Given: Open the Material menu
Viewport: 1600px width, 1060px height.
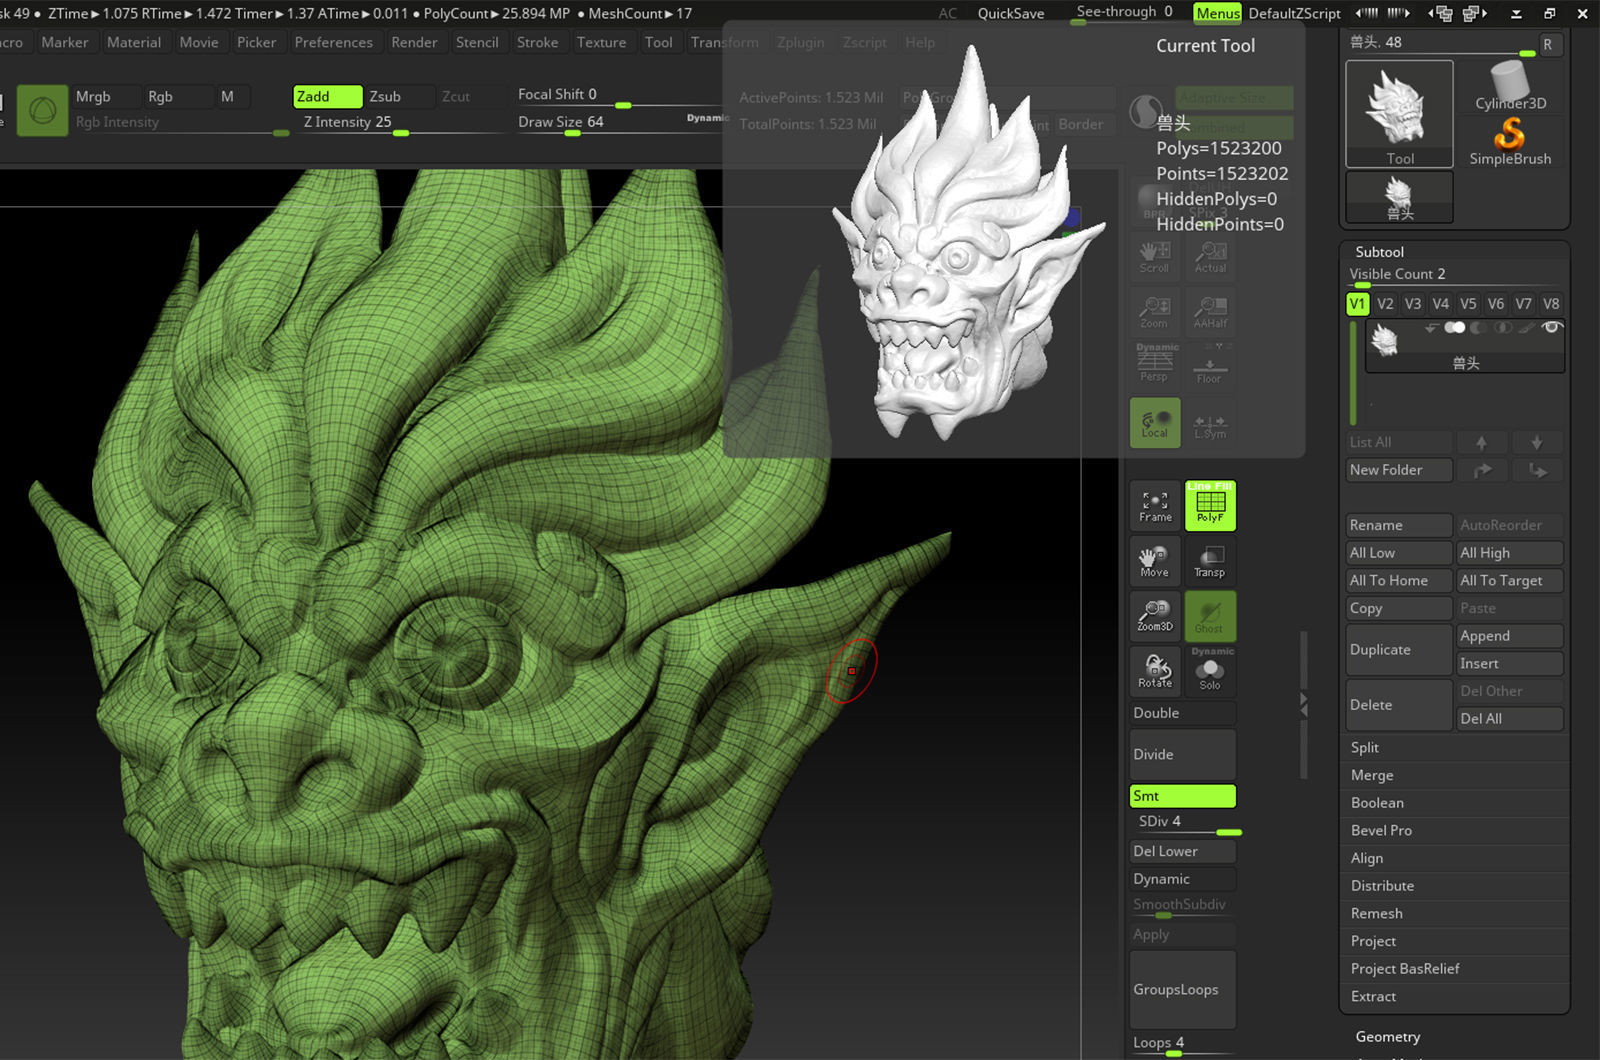Looking at the screenshot, I should (x=133, y=42).
